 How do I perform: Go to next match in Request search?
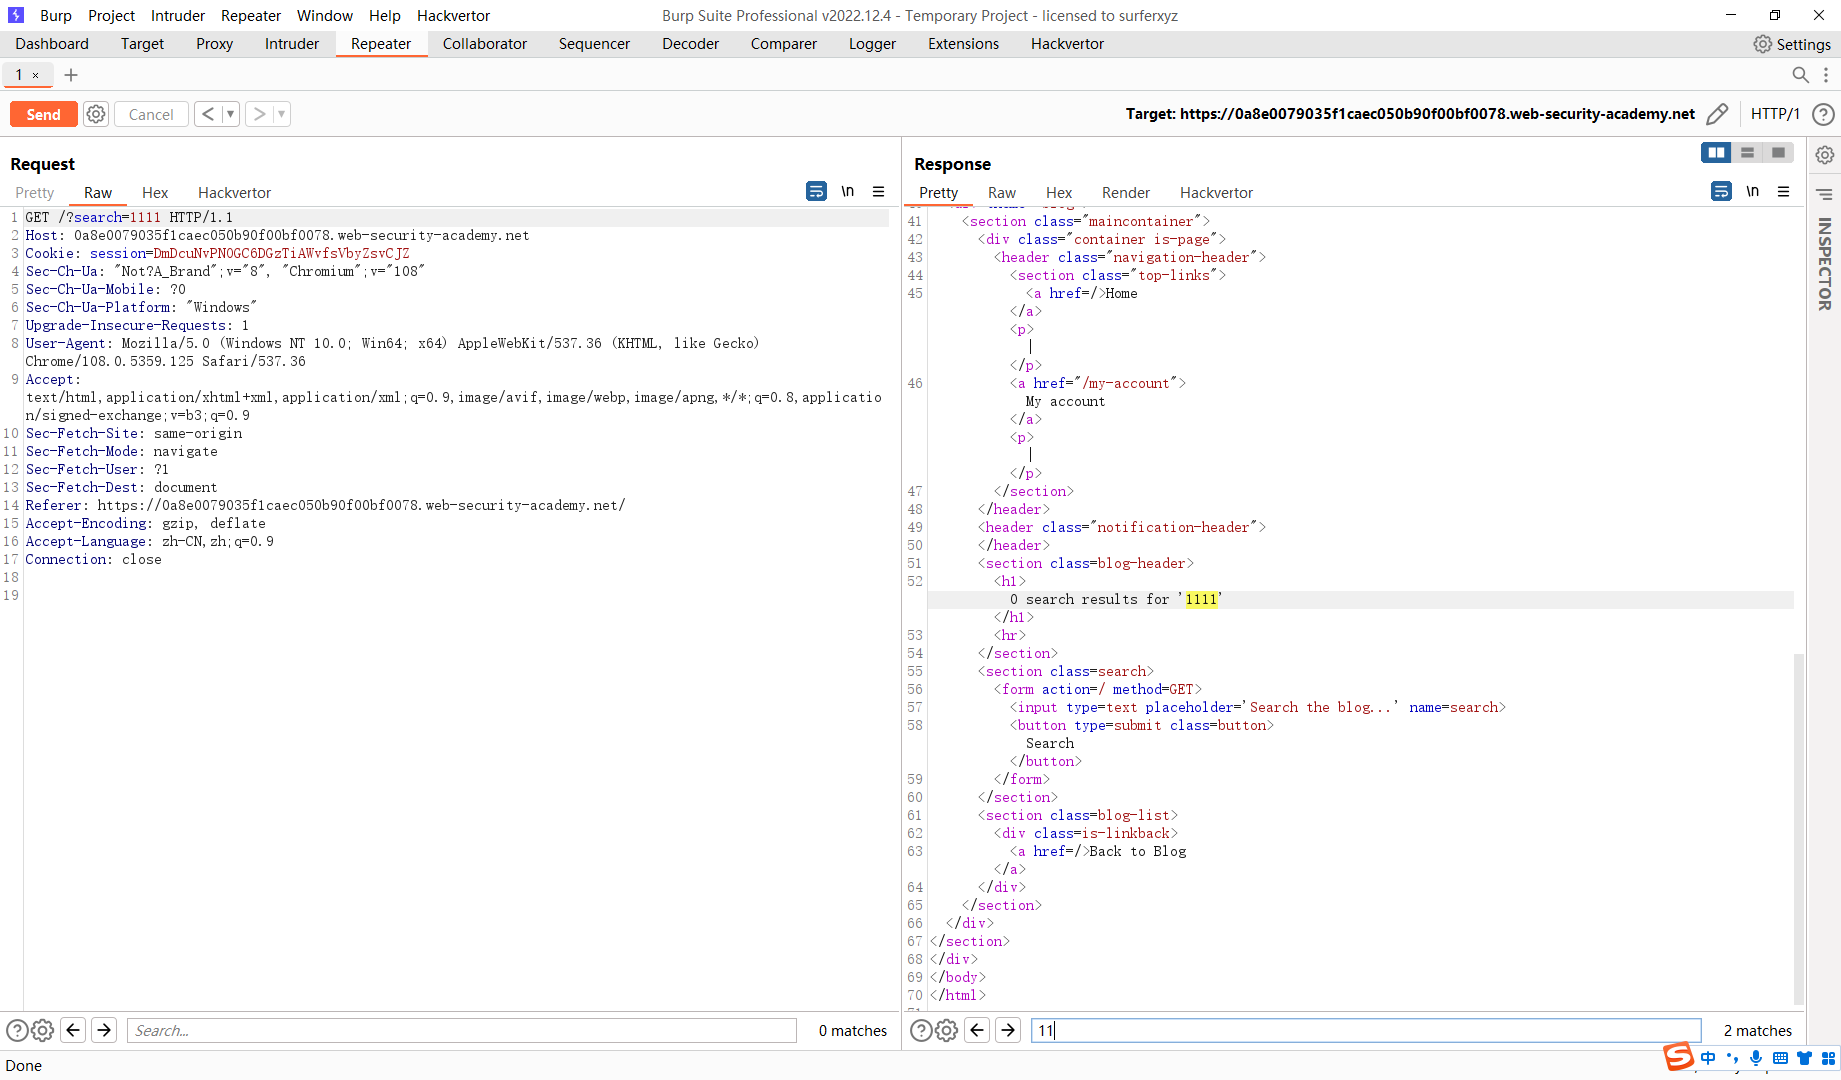(104, 1030)
